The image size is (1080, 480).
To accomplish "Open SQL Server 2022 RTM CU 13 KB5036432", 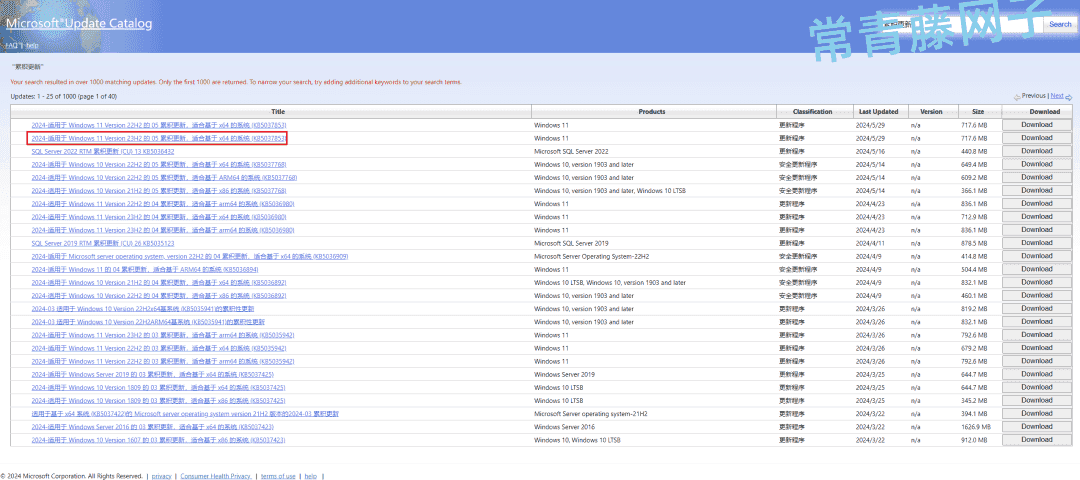I will [x=103, y=152].
